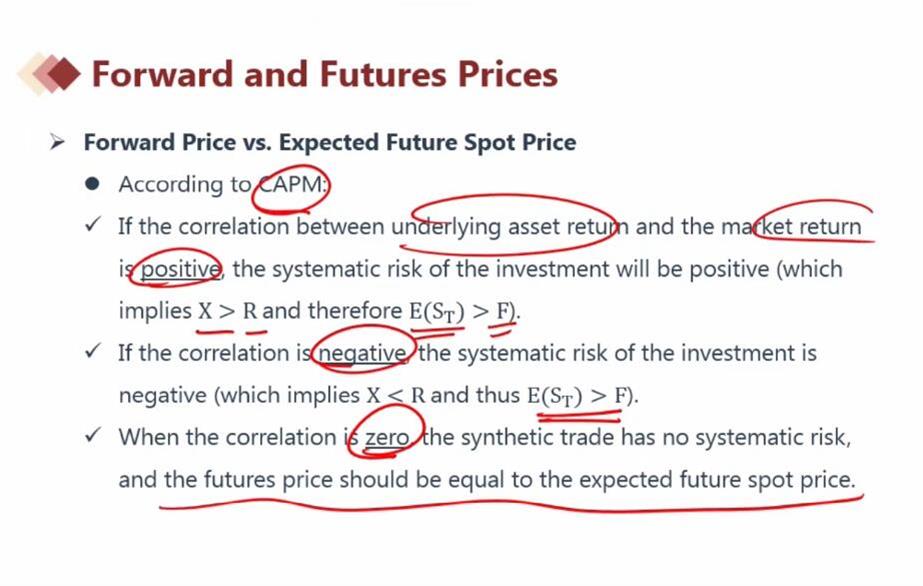The height and width of the screenshot is (586, 923).
Task: Click the double-underlined E(ST) > F formula
Action: click(x=580, y=395)
